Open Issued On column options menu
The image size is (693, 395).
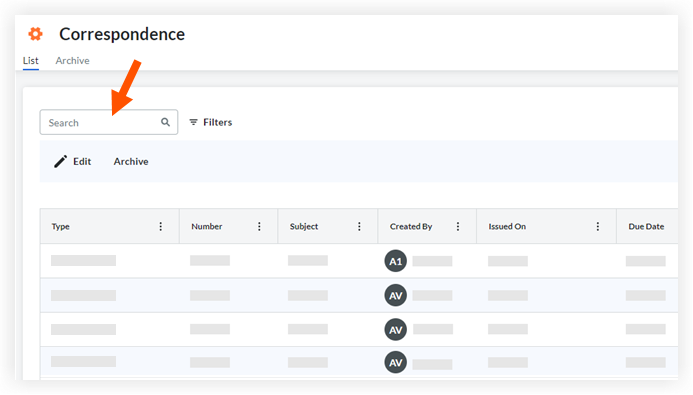598,227
